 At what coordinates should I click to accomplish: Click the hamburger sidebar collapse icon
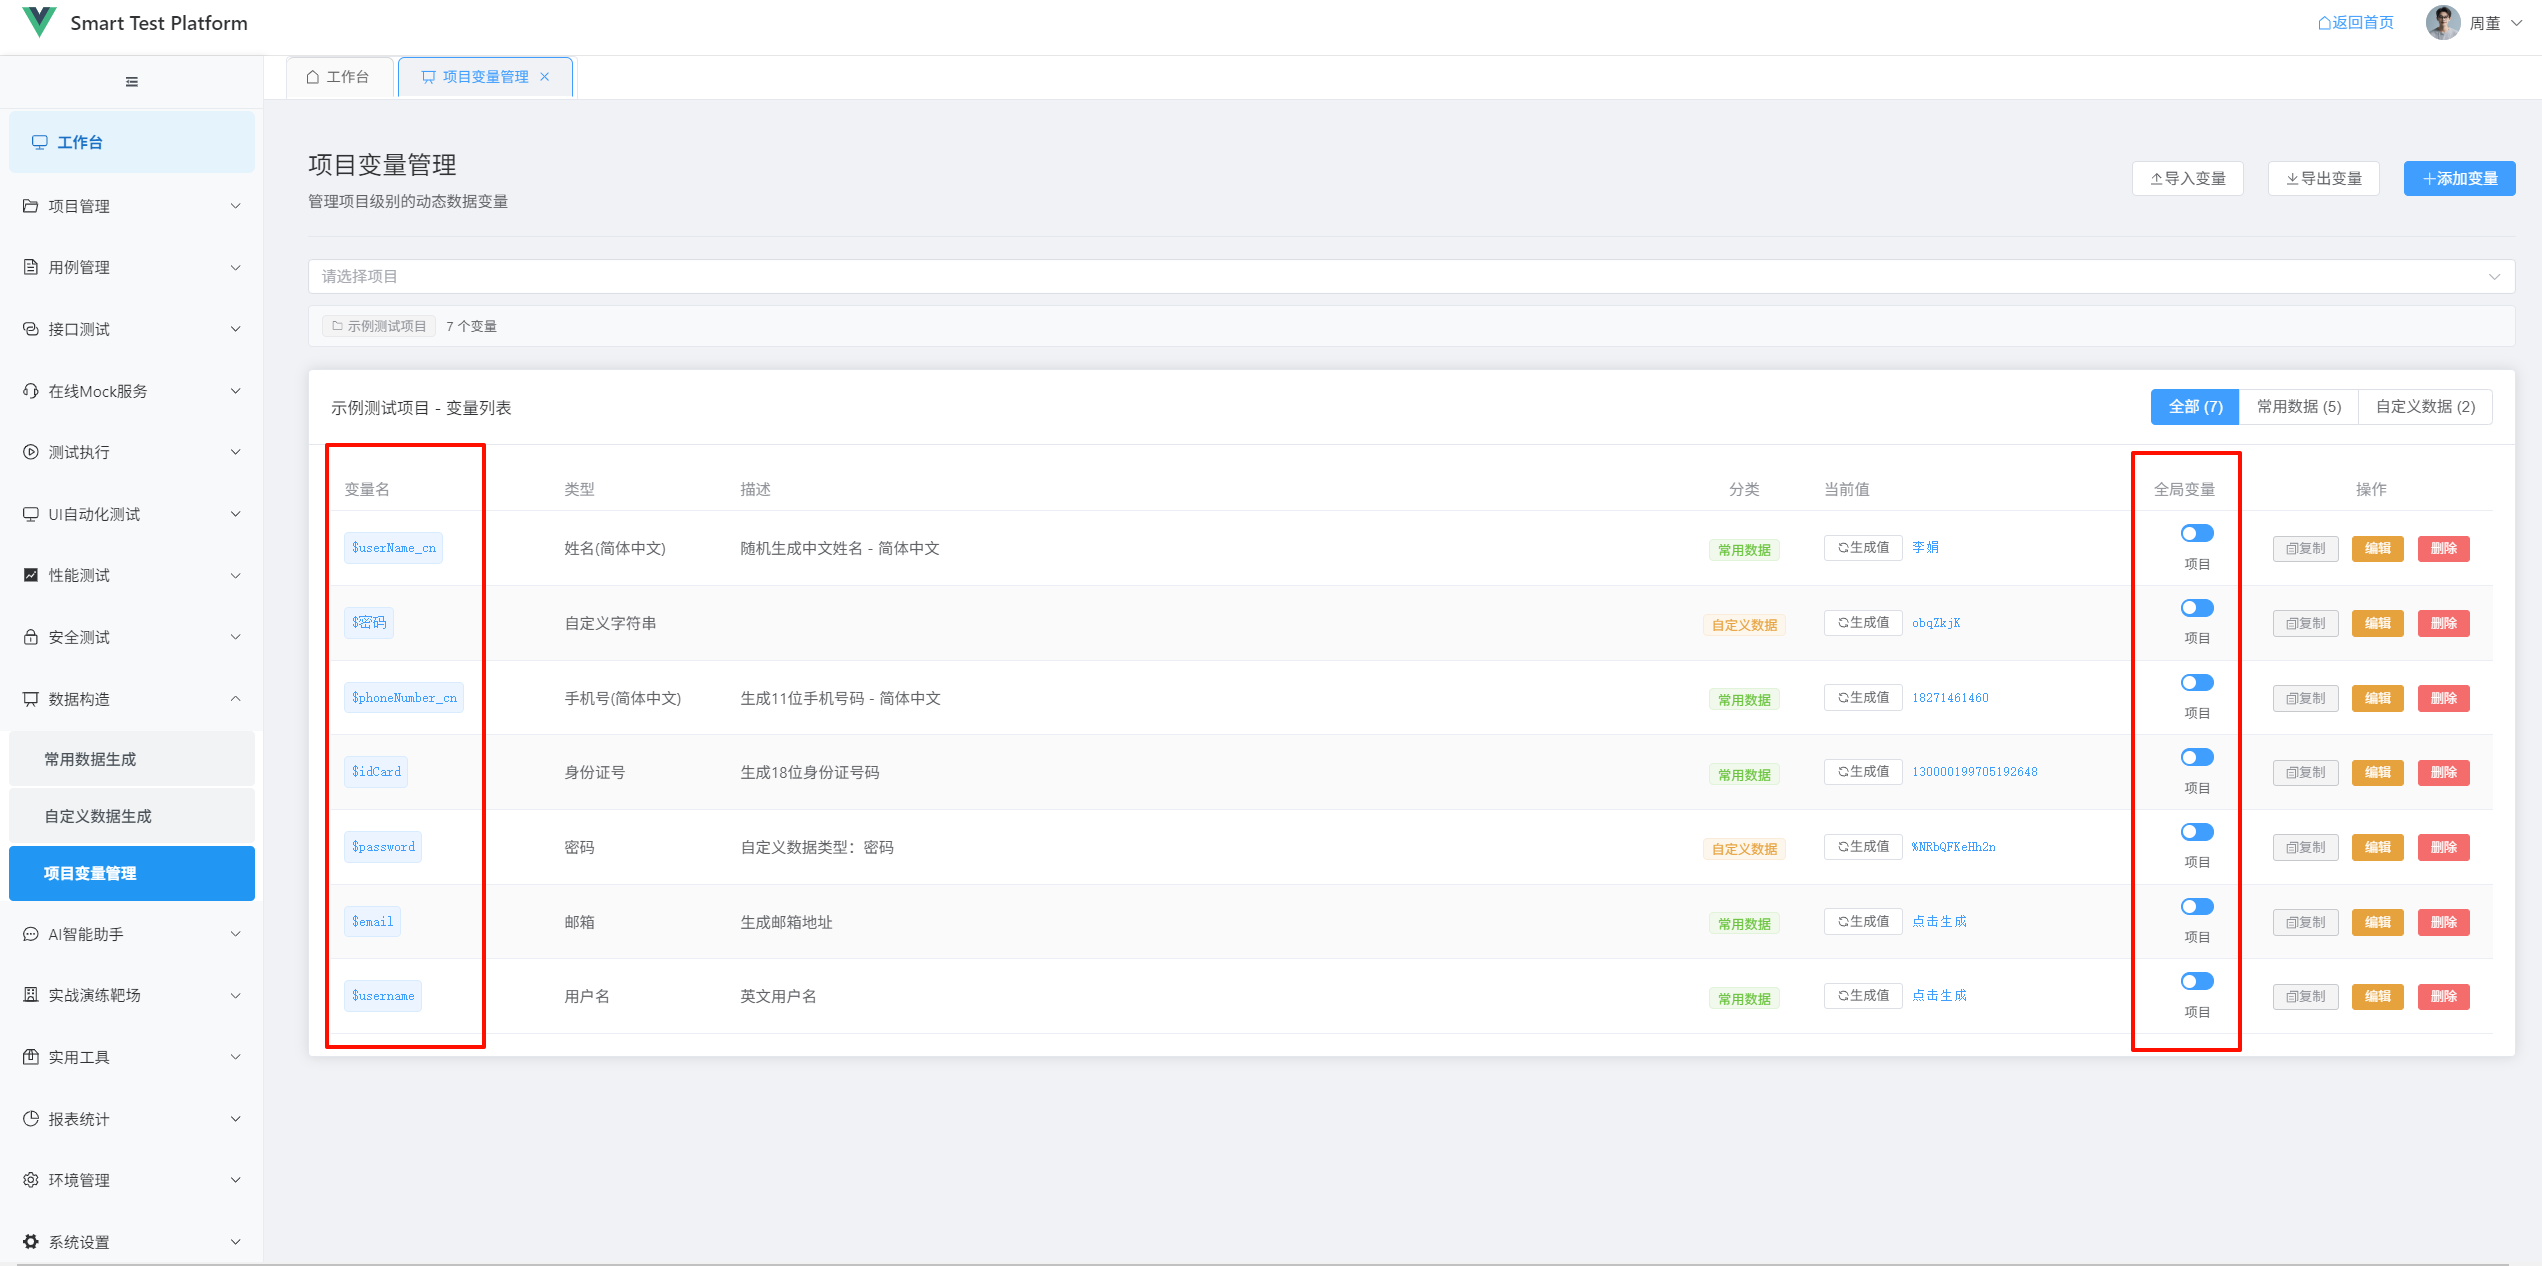click(132, 82)
